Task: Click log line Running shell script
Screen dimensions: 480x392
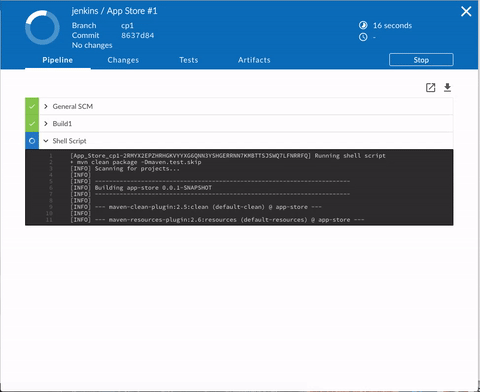Action: [x=228, y=156]
